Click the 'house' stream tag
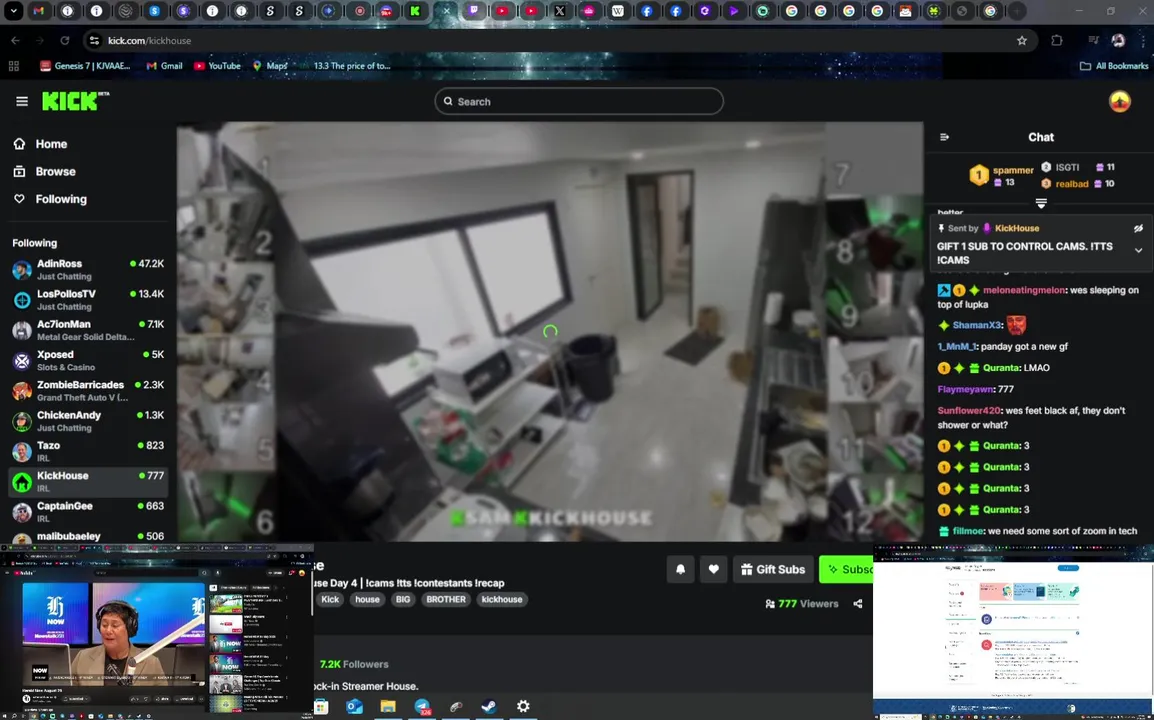Screen dimensions: 1154x720 pyautogui.click(x=367, y=599)
